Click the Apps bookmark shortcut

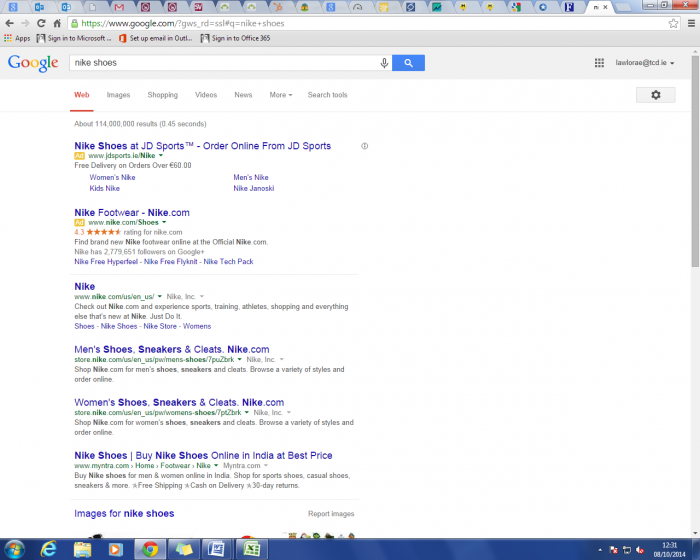(17, 38)
